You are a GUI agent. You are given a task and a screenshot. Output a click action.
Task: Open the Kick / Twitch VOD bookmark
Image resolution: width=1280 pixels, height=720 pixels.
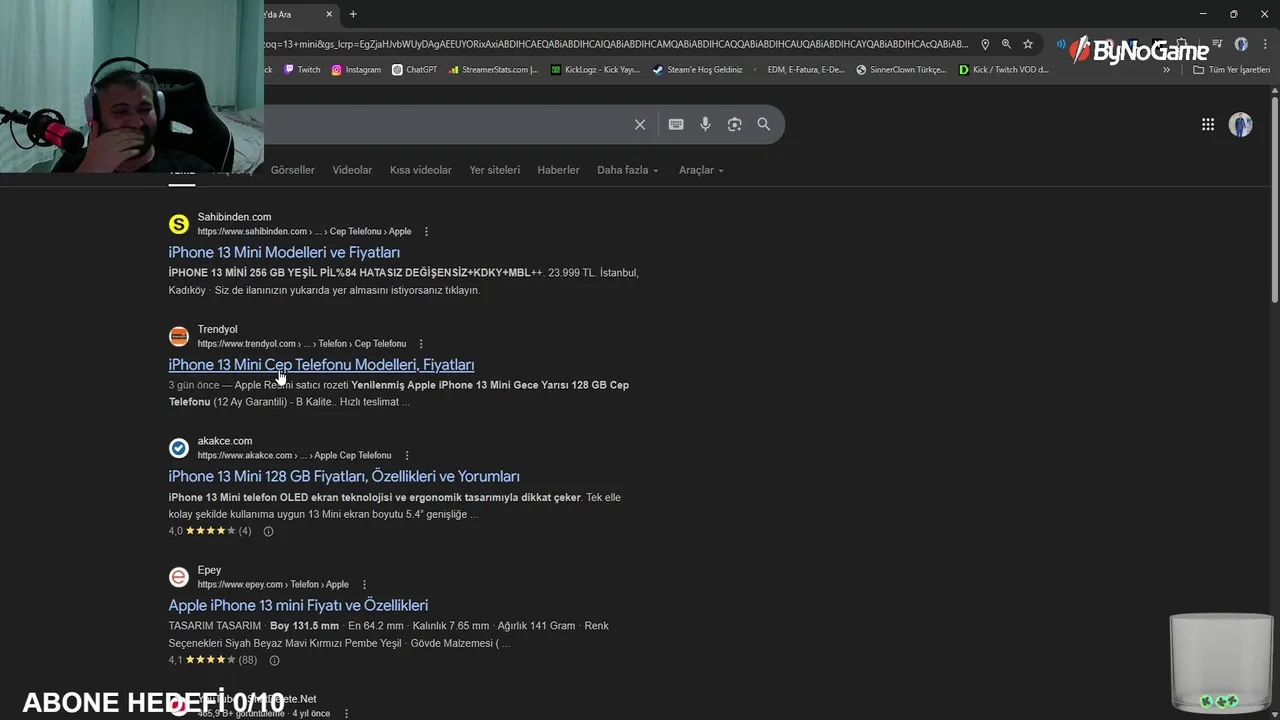pos(1003,70)
